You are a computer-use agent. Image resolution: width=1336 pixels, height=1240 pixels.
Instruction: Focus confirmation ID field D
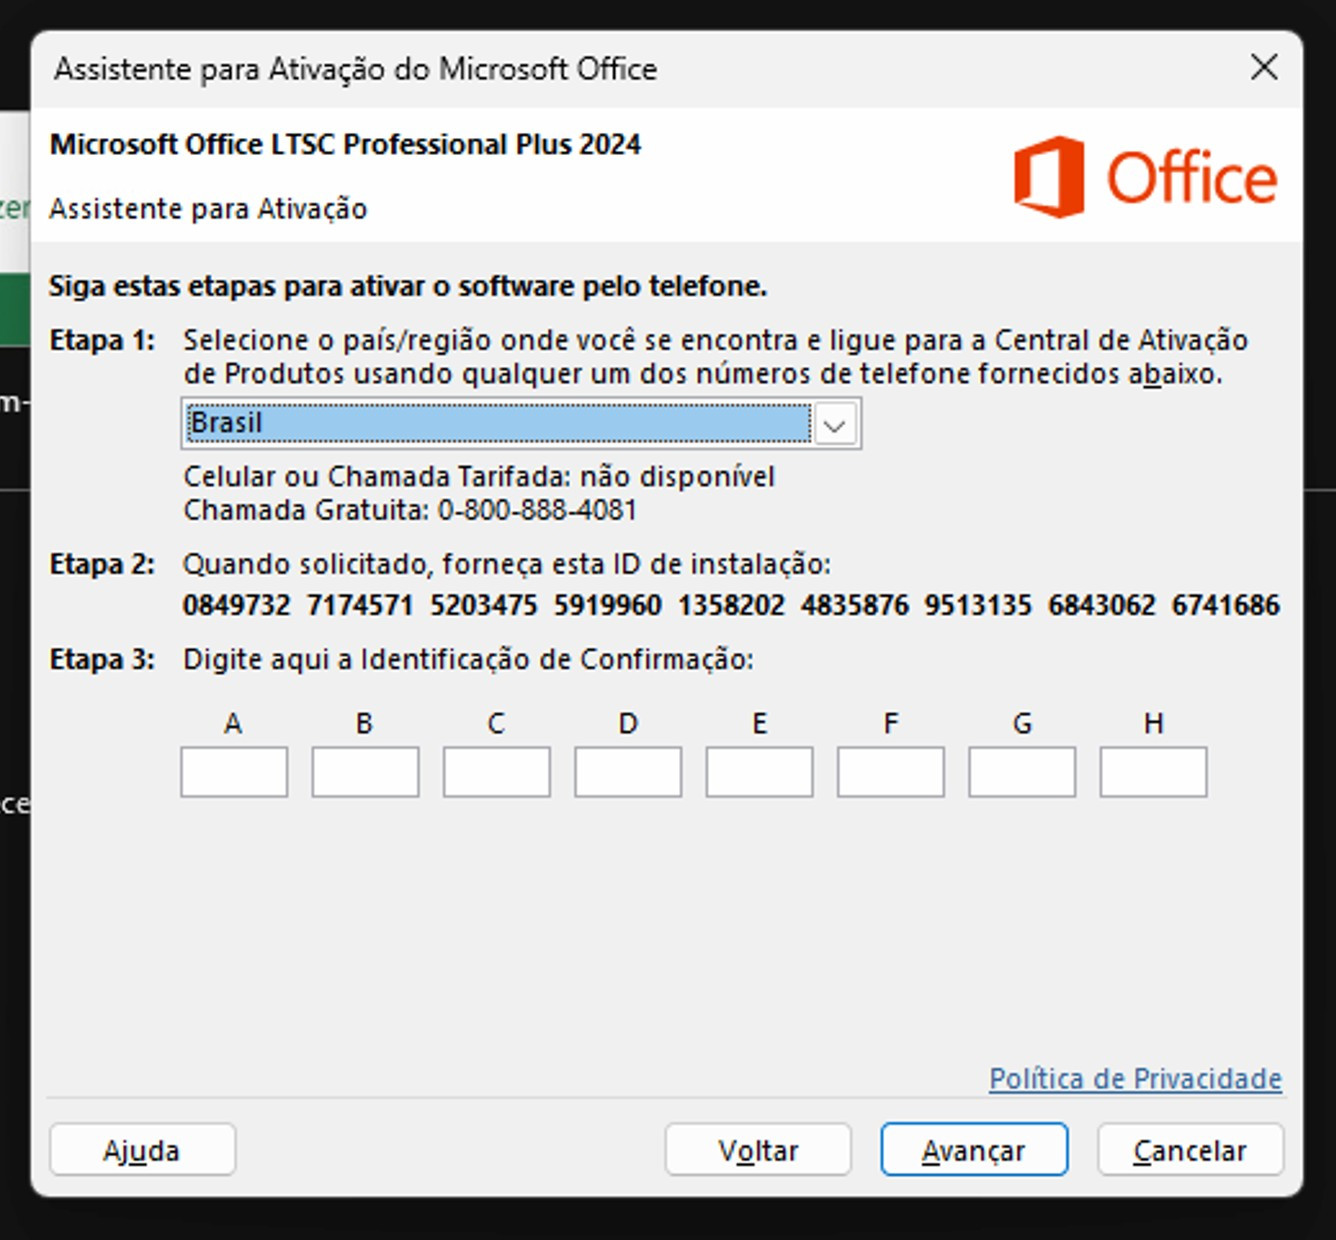click(x=628, y=772)
